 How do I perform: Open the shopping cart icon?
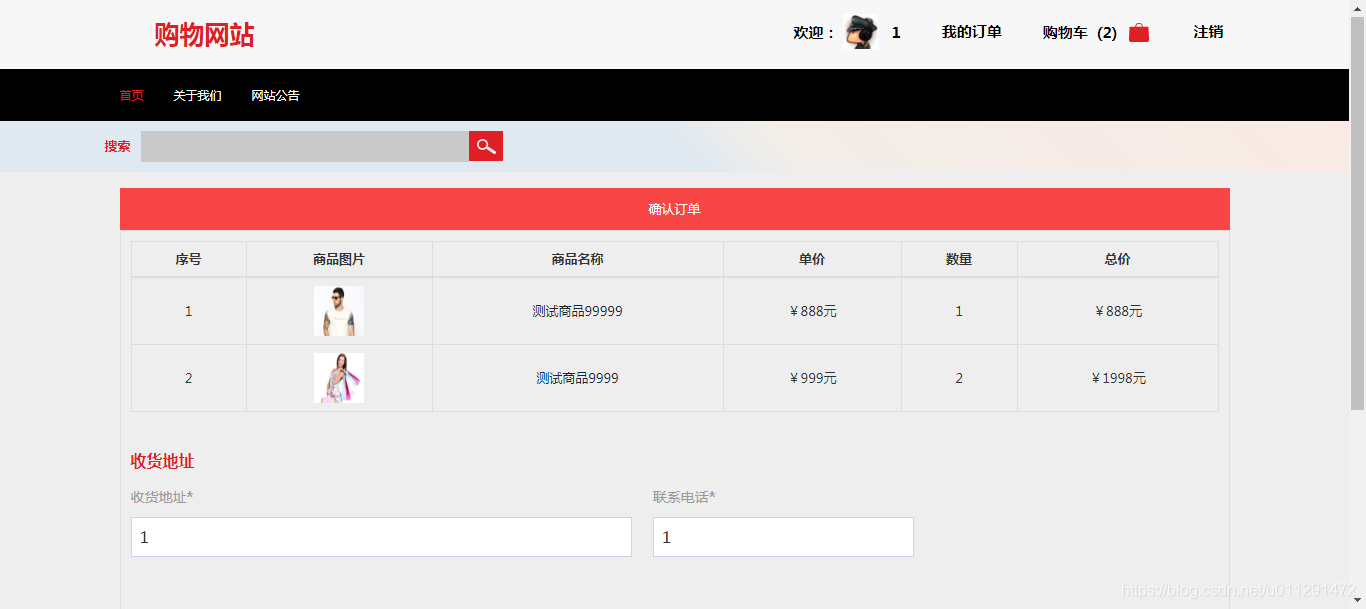[1138, 31]
